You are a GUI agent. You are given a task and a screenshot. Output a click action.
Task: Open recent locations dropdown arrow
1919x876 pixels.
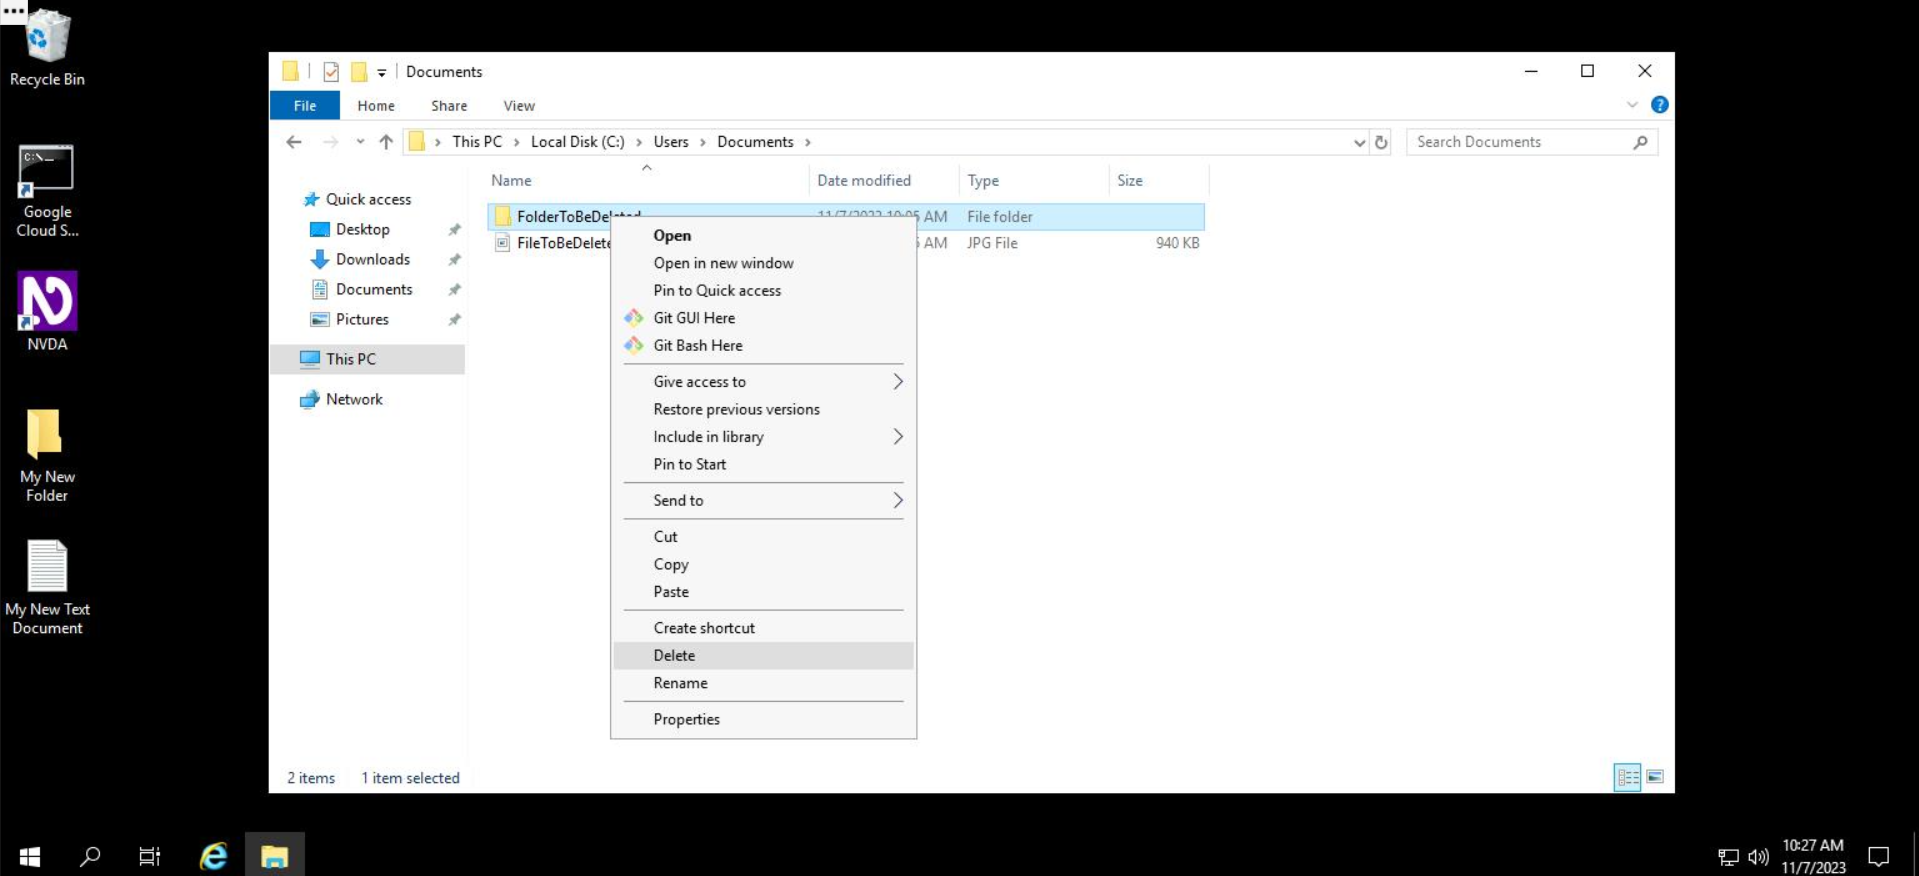(360, 142)
